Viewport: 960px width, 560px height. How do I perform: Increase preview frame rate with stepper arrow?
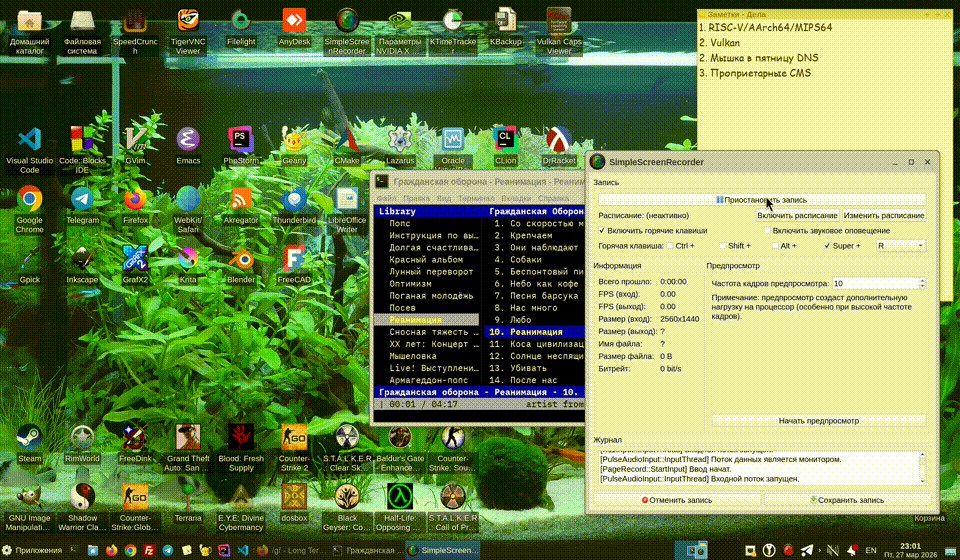[x=922, y=280]
